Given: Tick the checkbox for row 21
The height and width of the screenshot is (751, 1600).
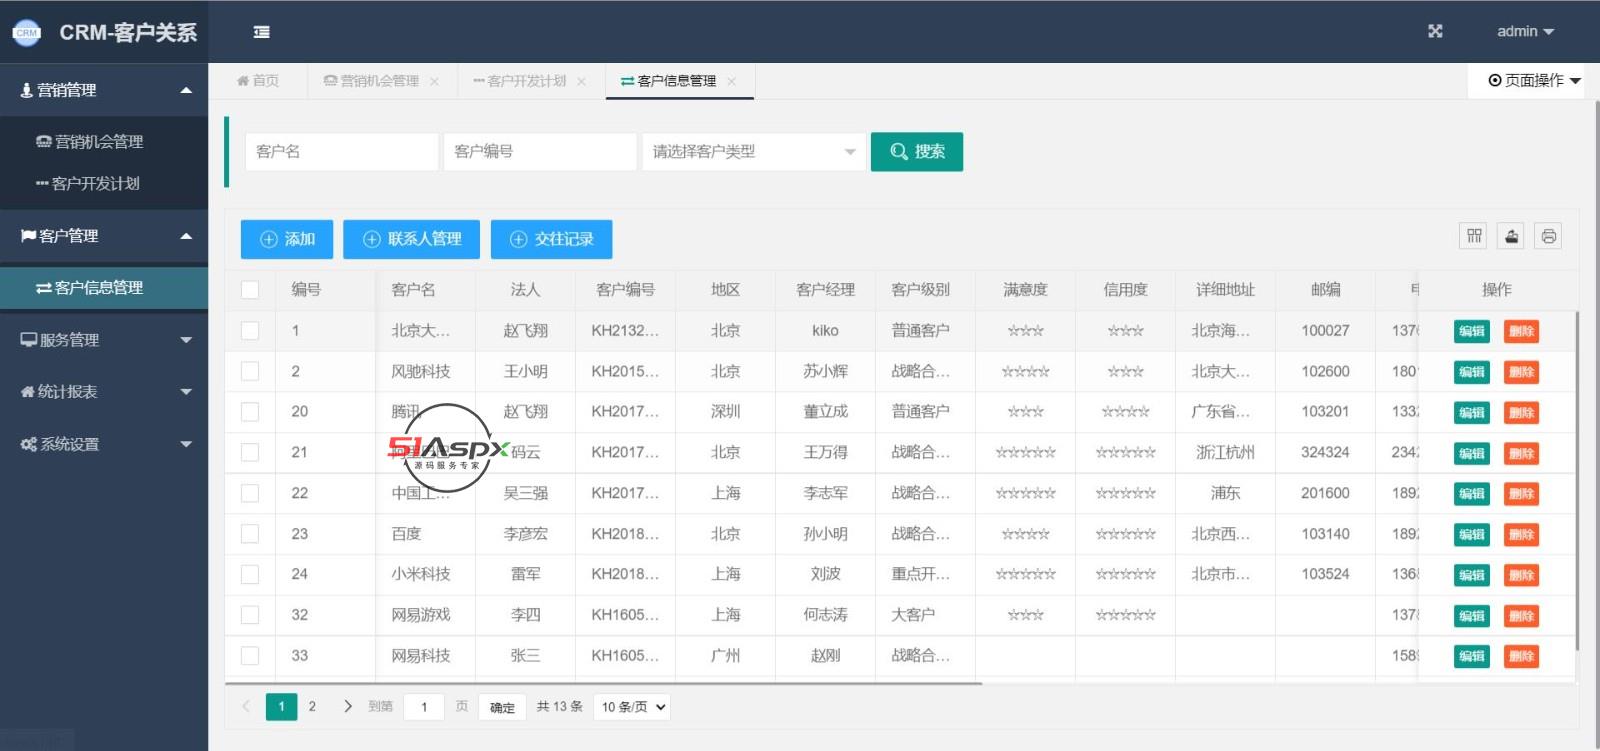Looking at the screenshot, I should click(x=250, y=452).
